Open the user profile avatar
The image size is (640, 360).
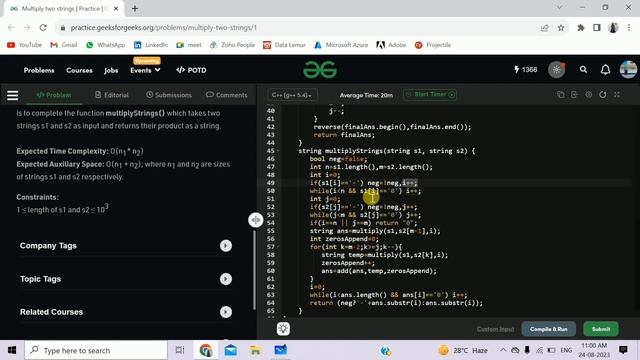pos(628,69)
